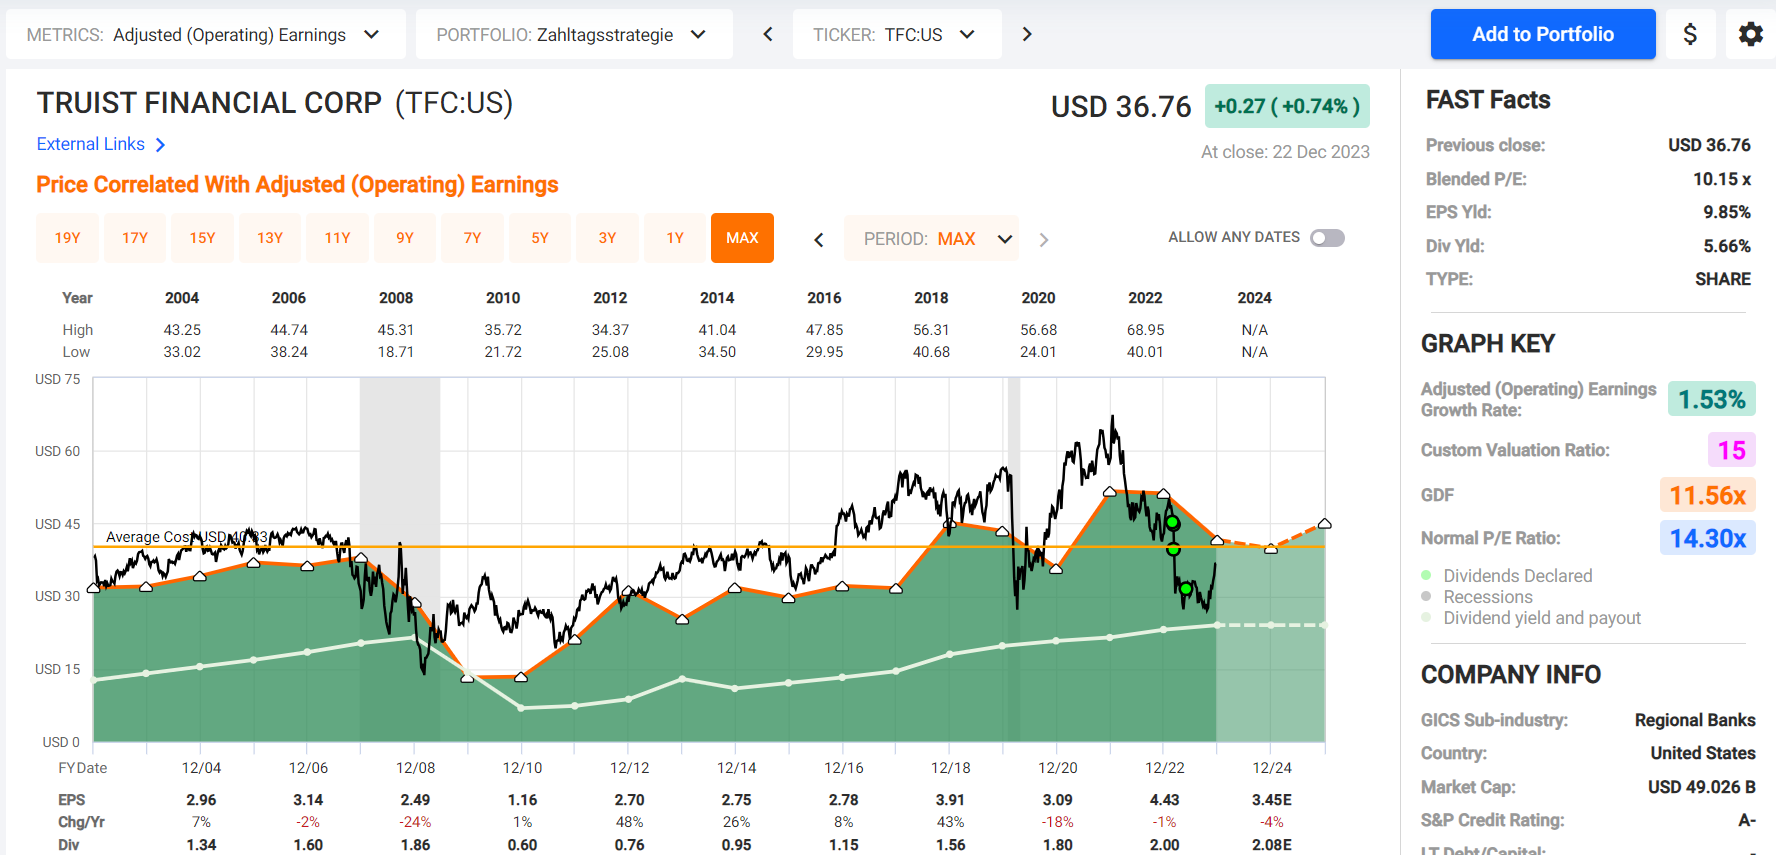The width and height of the screenshot is (1776, 855).
Task: Click the 2022 high price 68.95
Action: (x=1145, y=330)
